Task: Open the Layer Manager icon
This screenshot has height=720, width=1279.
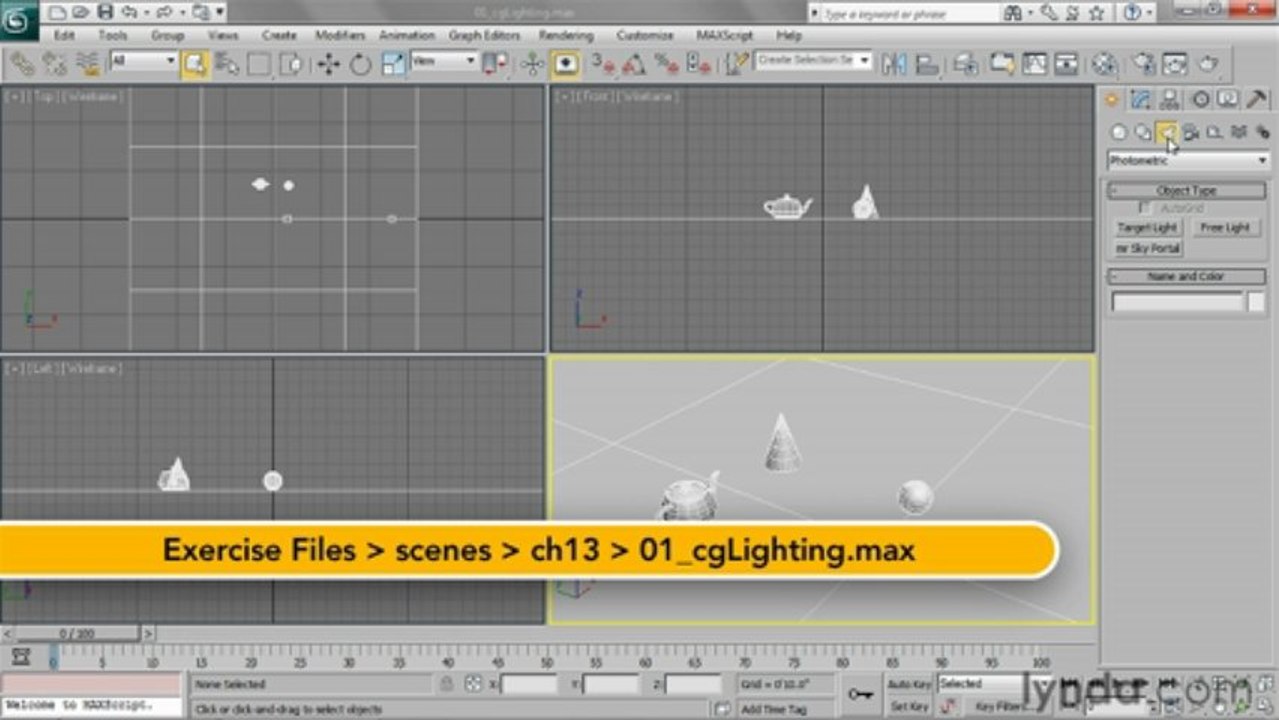Action: [965, 64]
